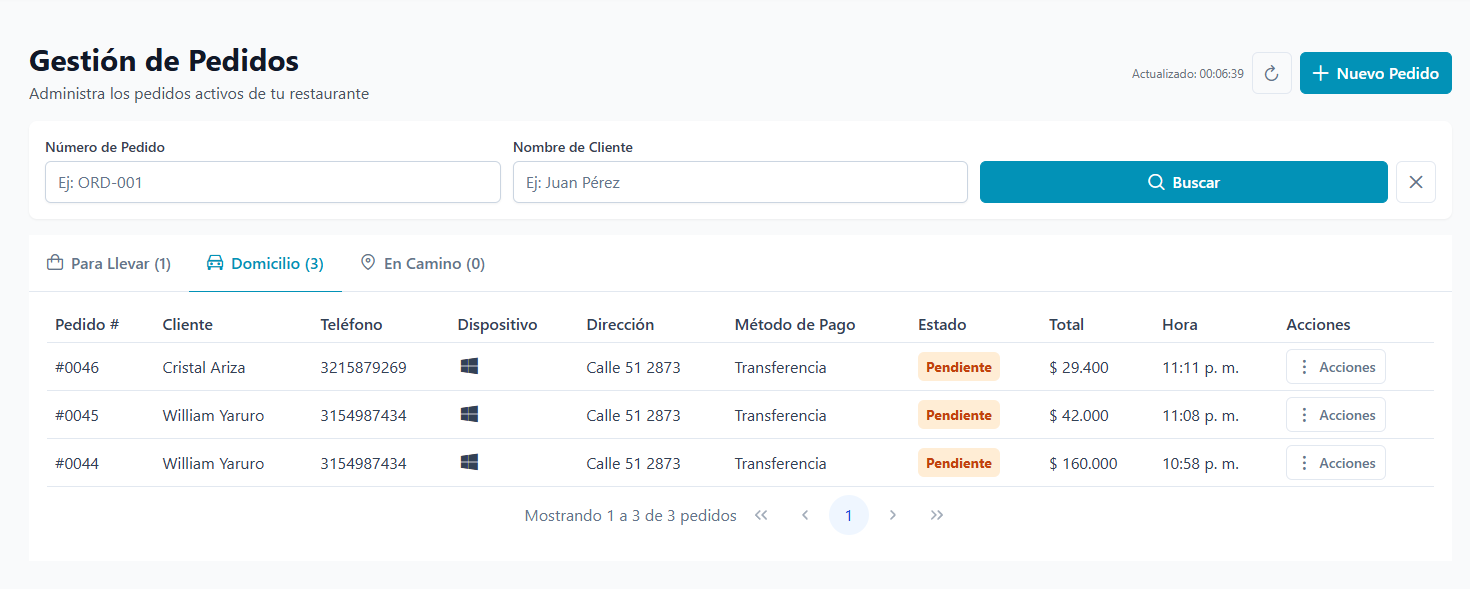Click the Windows device icon for order #0046

pyautogui.click(x=469, y=367)
